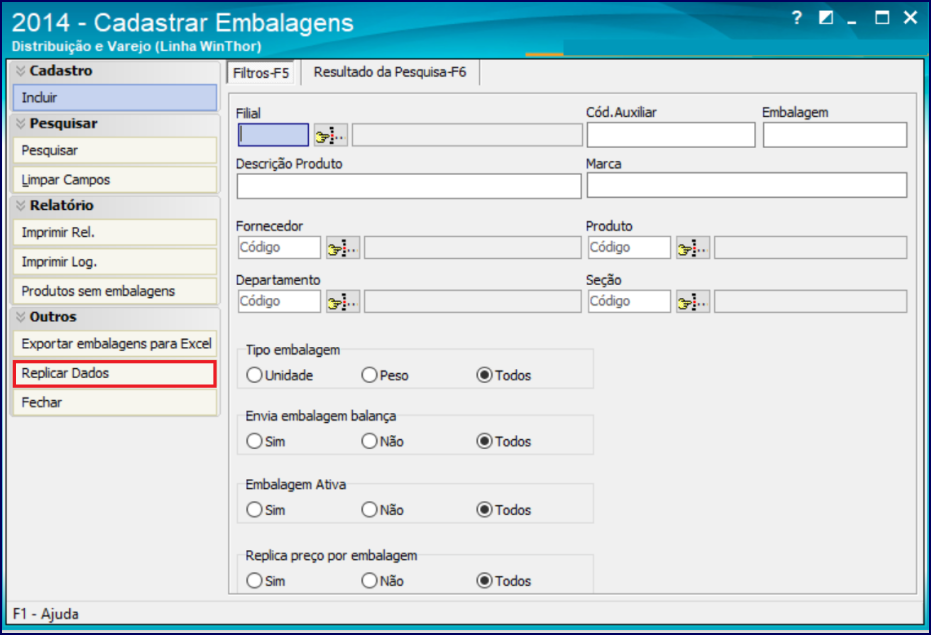931x635 pixels.
Task: Click Imprimir Log. button
Action: pyautogui.click(x=115, y=262)
